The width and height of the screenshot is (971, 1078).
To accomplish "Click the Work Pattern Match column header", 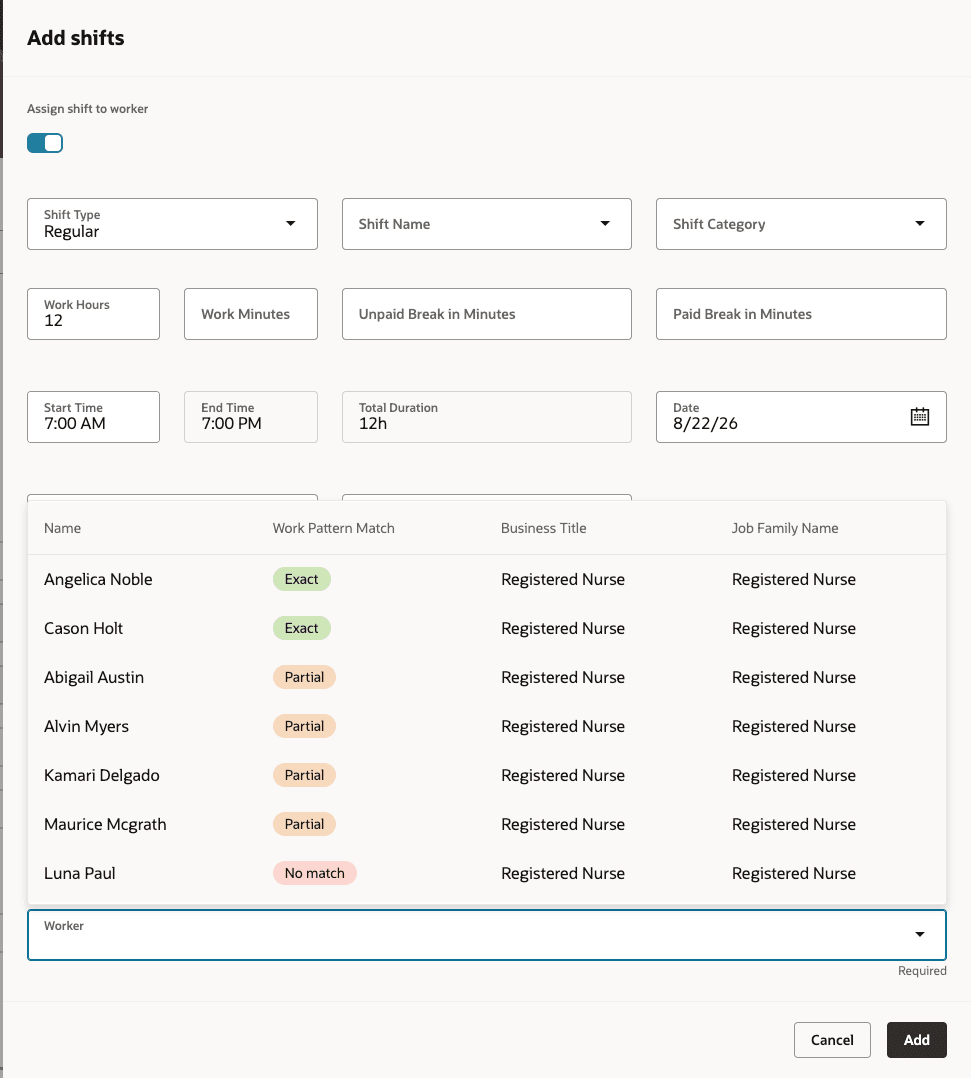I will [334, 528].
